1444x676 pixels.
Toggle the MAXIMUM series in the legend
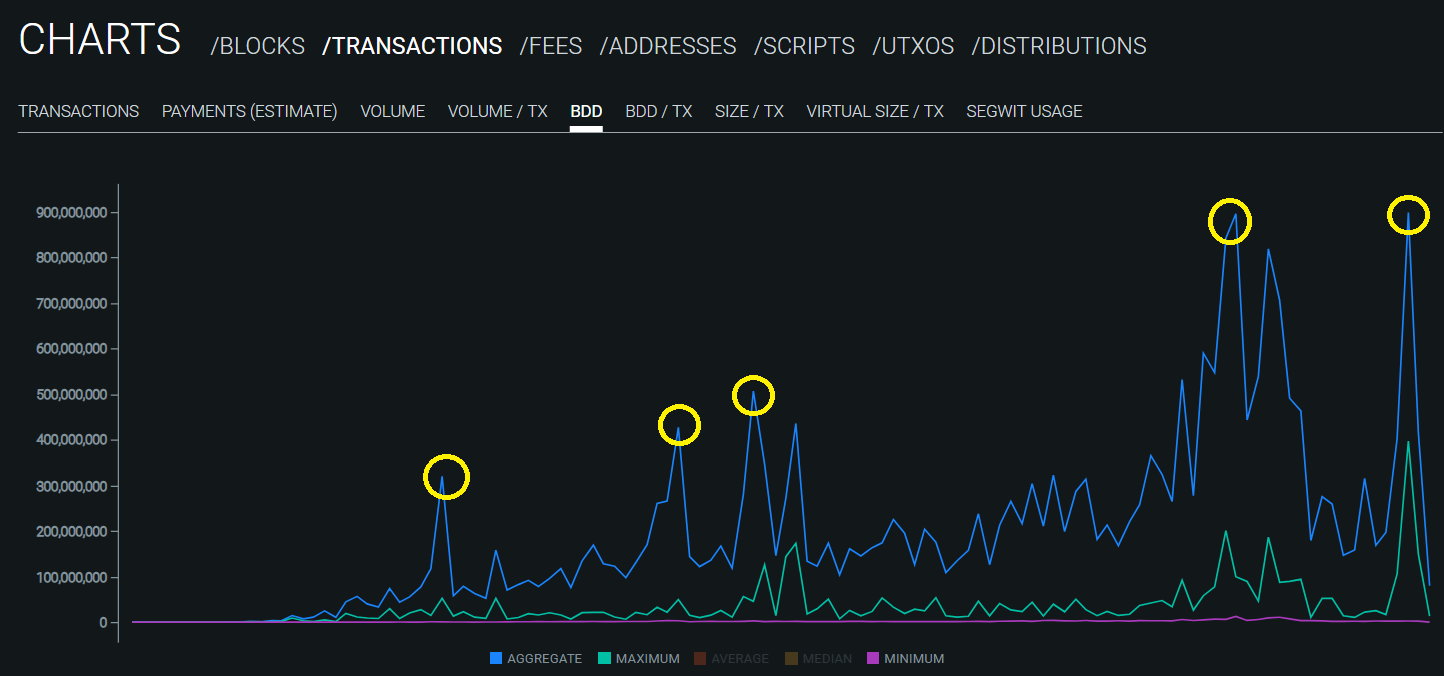638,659
